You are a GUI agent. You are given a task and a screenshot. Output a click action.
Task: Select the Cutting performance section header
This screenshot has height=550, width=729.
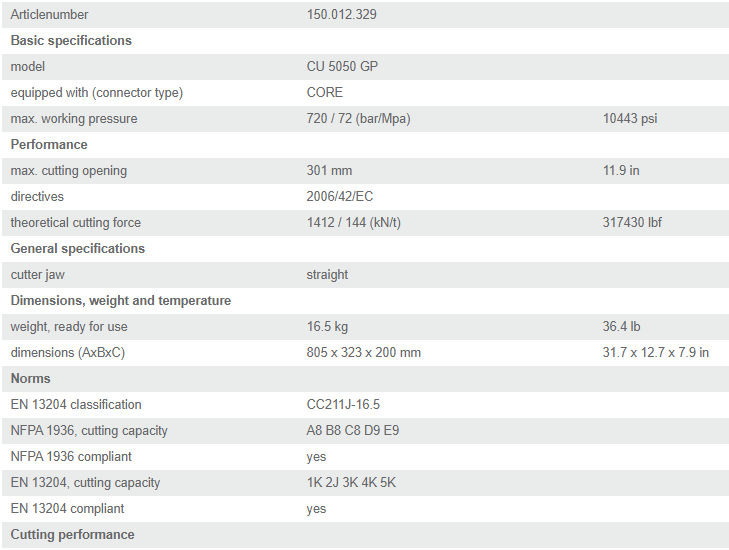(73, 535)
